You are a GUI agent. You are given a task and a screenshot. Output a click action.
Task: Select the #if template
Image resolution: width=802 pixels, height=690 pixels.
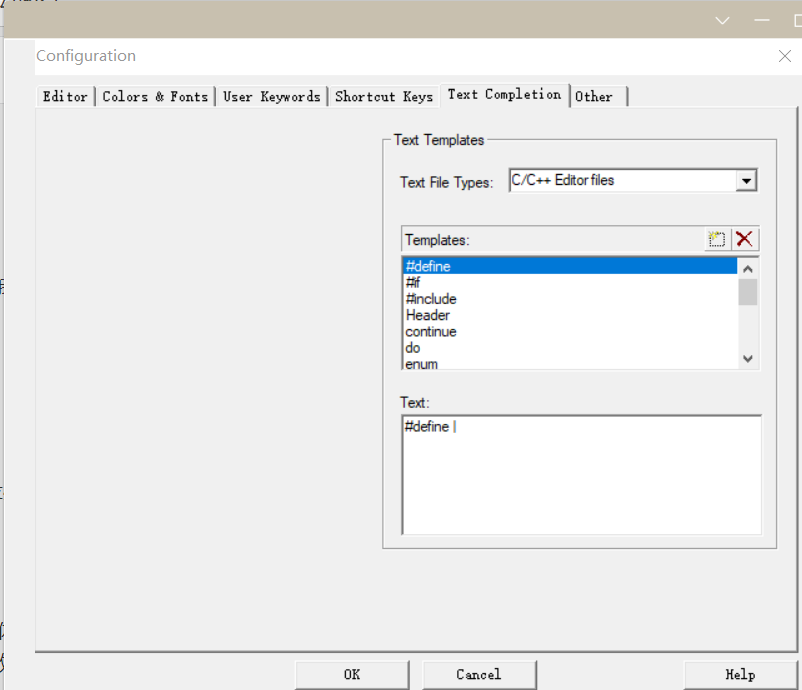[570, 282]
